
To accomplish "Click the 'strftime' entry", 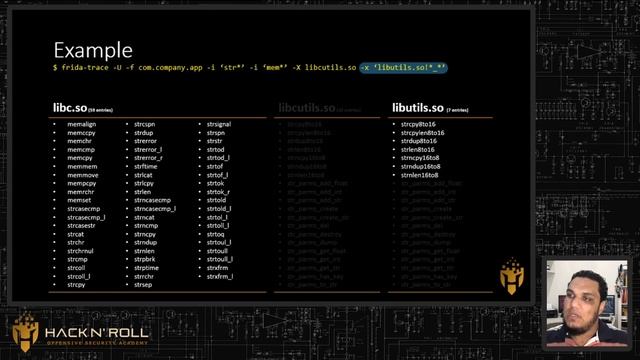I will (146, 167).
